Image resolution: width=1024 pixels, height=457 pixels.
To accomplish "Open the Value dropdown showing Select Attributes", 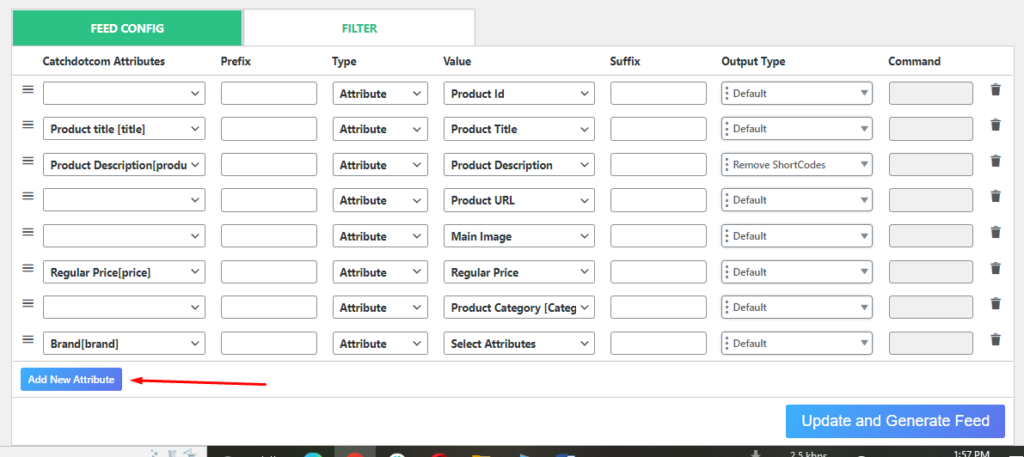I will click(519, 343).
